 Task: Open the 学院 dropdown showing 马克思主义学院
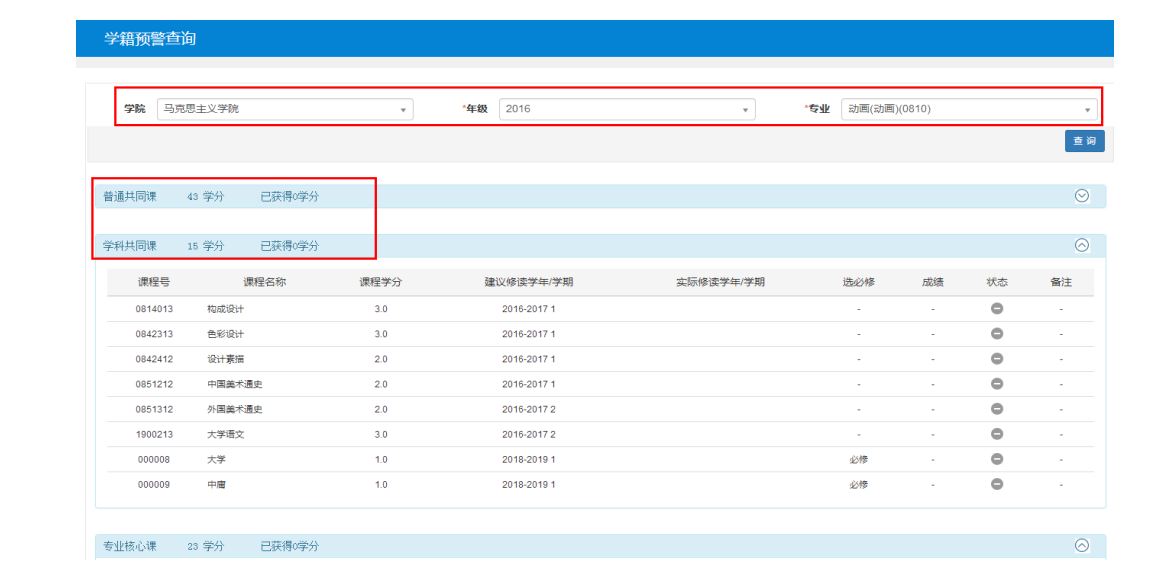[285, 109]
